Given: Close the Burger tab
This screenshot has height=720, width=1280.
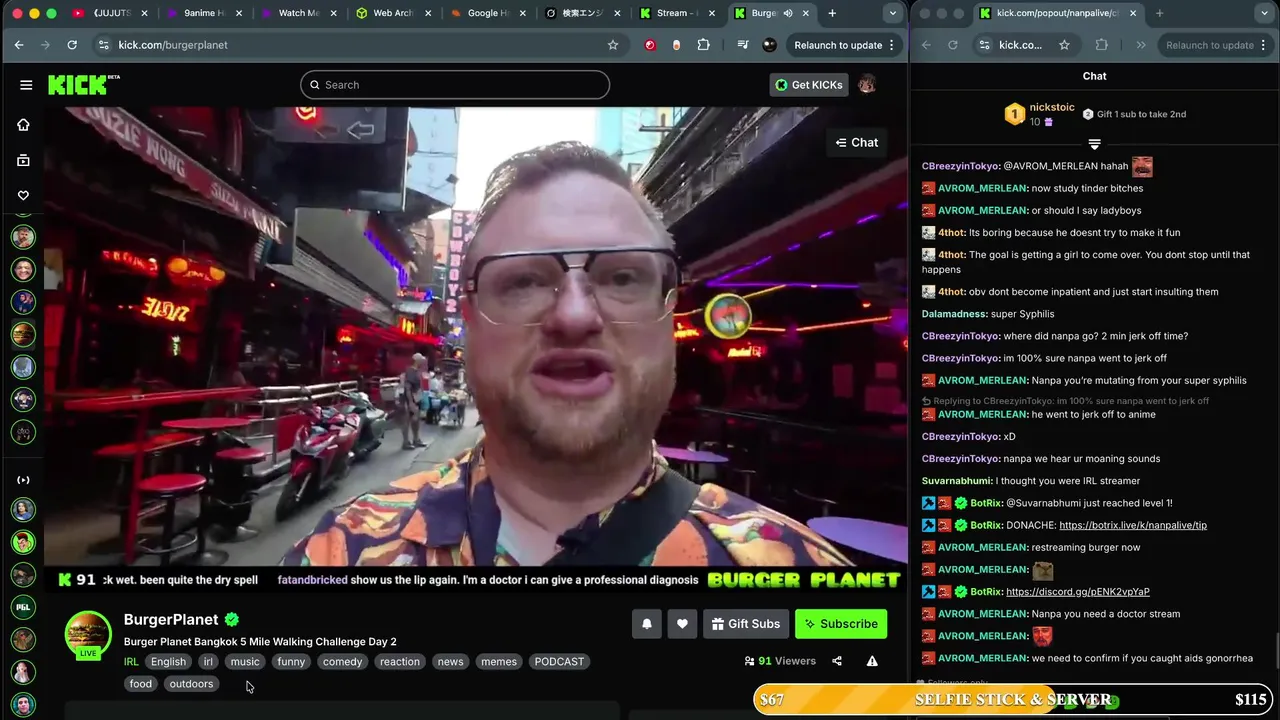Looking at the screenshot, I should [807, 13].
